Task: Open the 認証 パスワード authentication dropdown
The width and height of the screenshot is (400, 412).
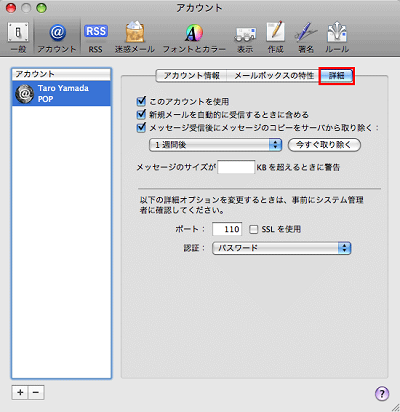Action: [x=282, y=248]
